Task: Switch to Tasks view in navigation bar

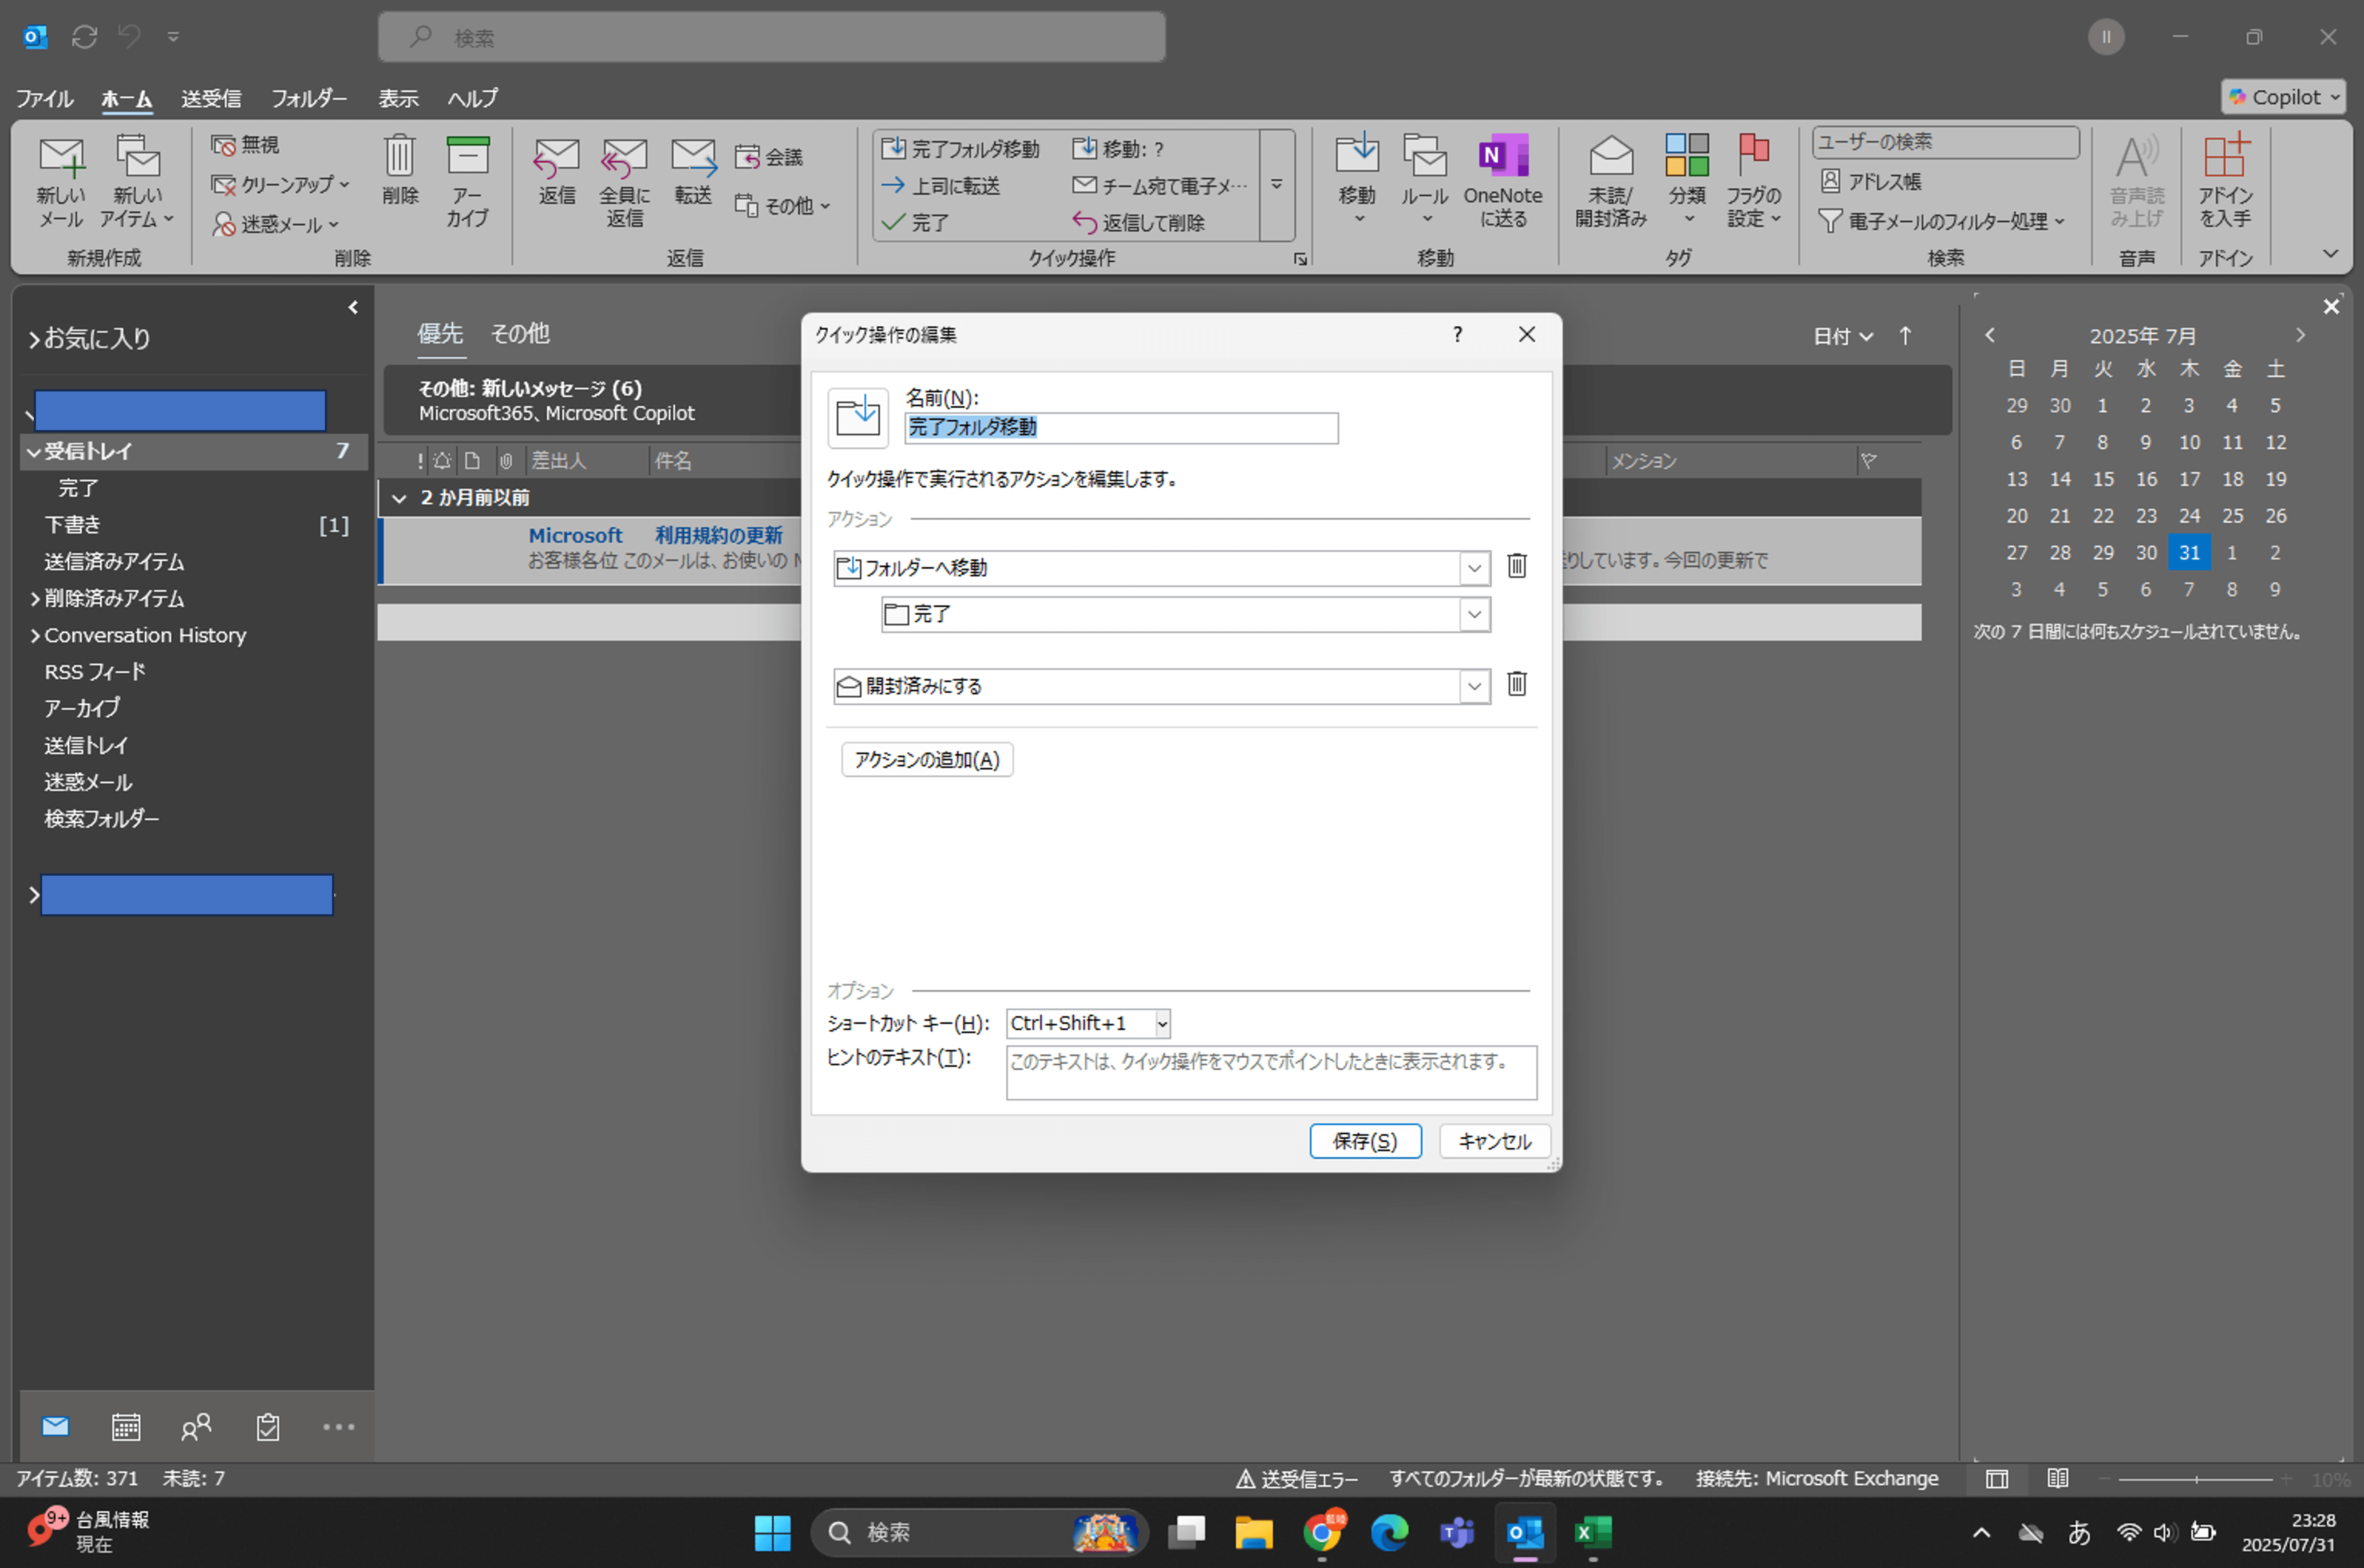Action: [267, 1426]
